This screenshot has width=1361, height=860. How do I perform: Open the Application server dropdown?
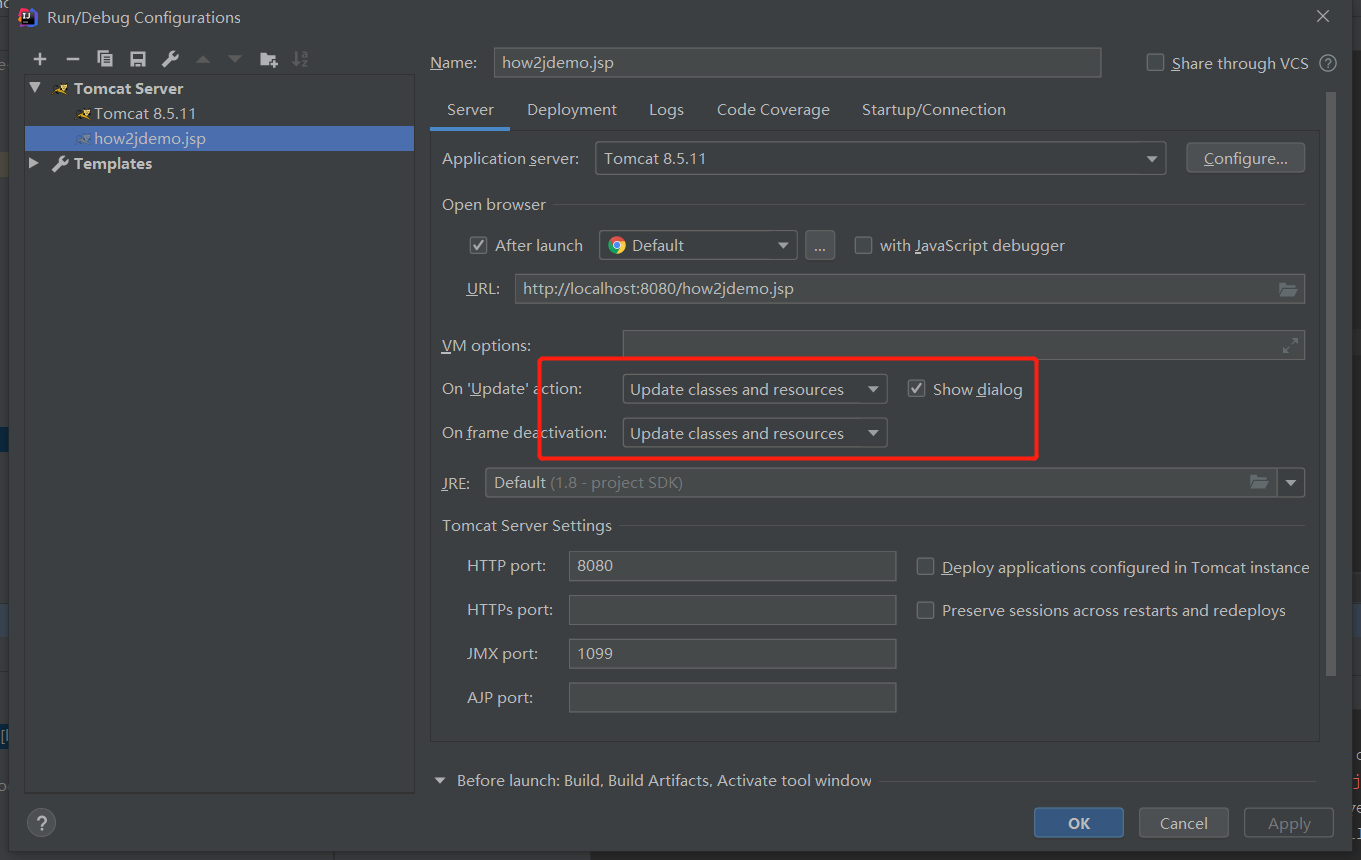880,158
